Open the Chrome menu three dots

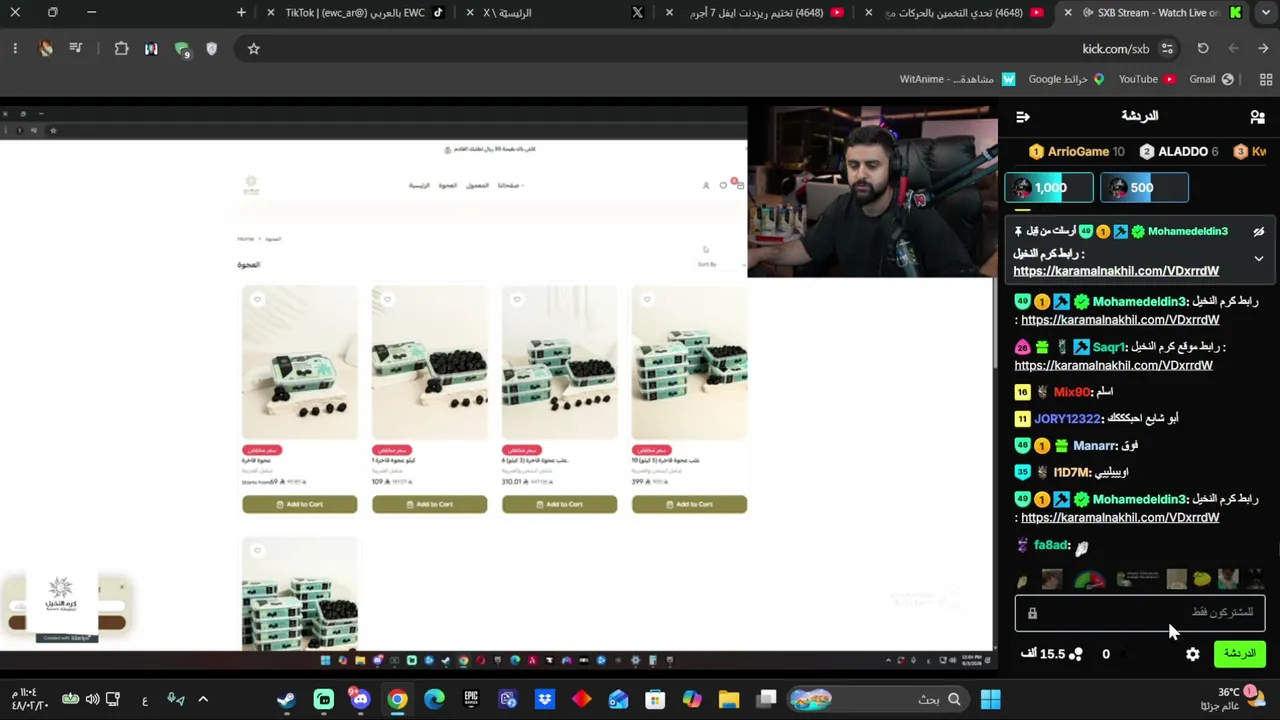click(x=14, y=49)
